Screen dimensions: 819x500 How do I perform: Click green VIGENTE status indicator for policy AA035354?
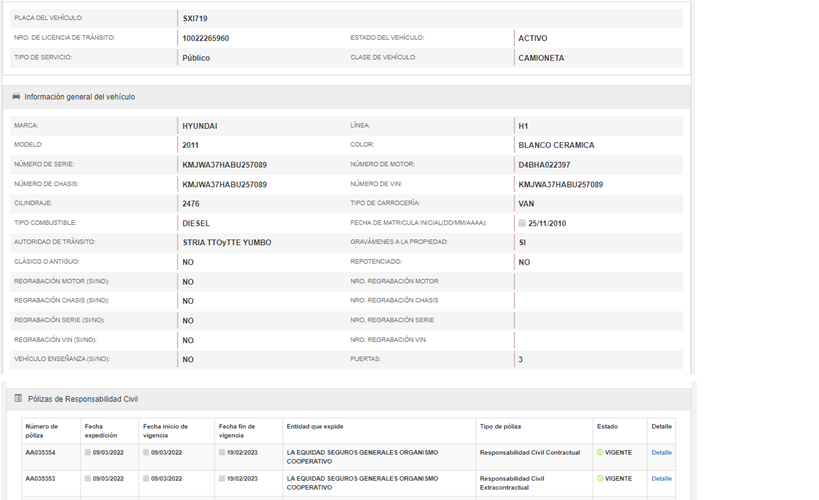coord(600,453)
